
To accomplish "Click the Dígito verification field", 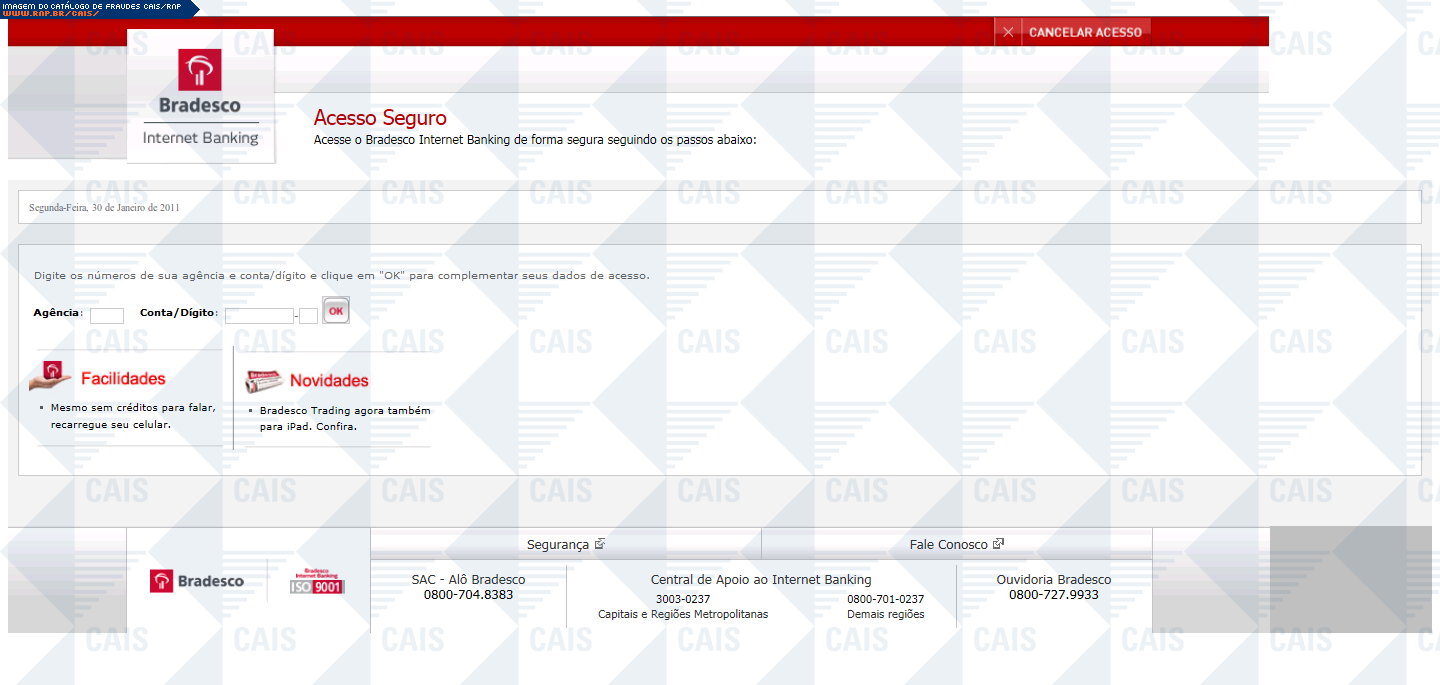I will coord(308,315).
